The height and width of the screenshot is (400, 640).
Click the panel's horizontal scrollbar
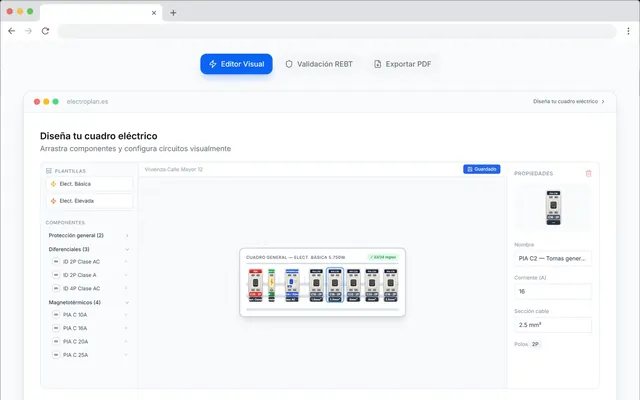(322, 309)
